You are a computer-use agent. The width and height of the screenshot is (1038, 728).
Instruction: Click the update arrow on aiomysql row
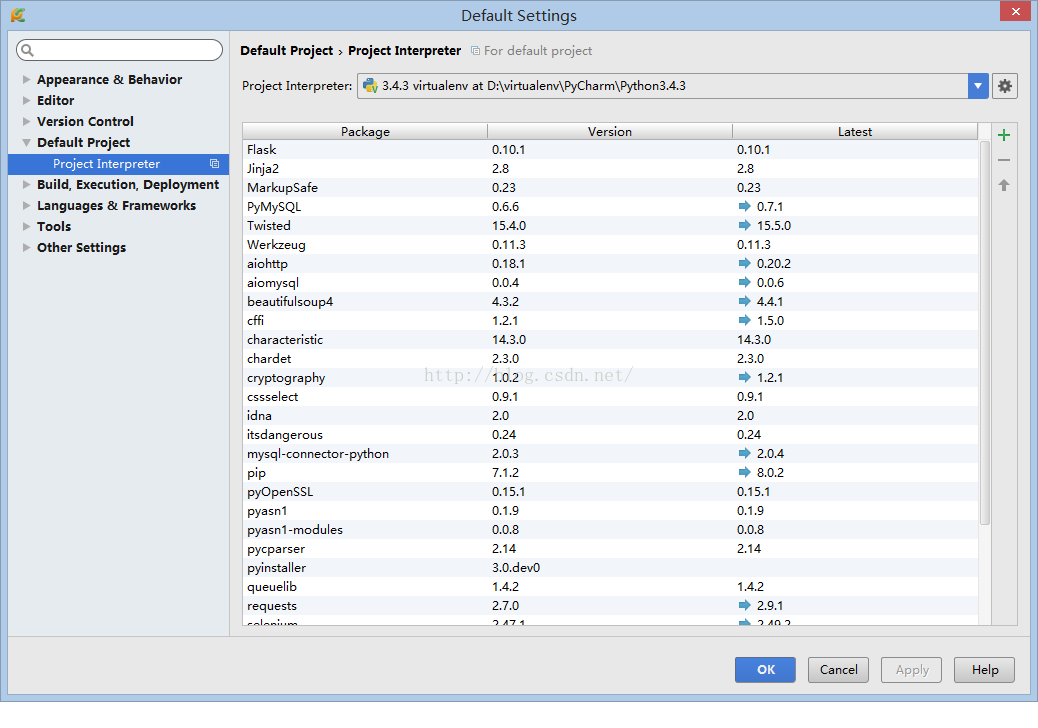[x=744, y=283]
